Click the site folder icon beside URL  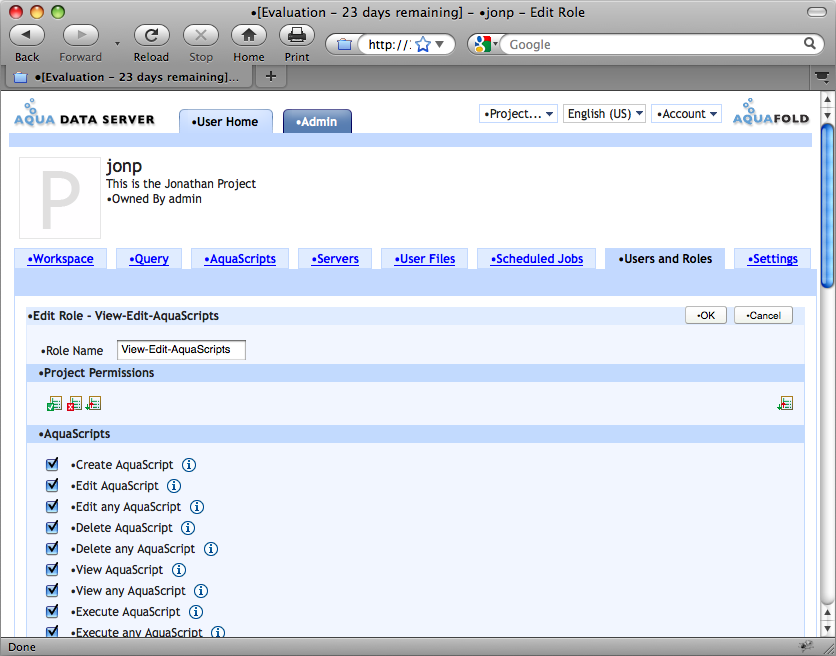344,44
